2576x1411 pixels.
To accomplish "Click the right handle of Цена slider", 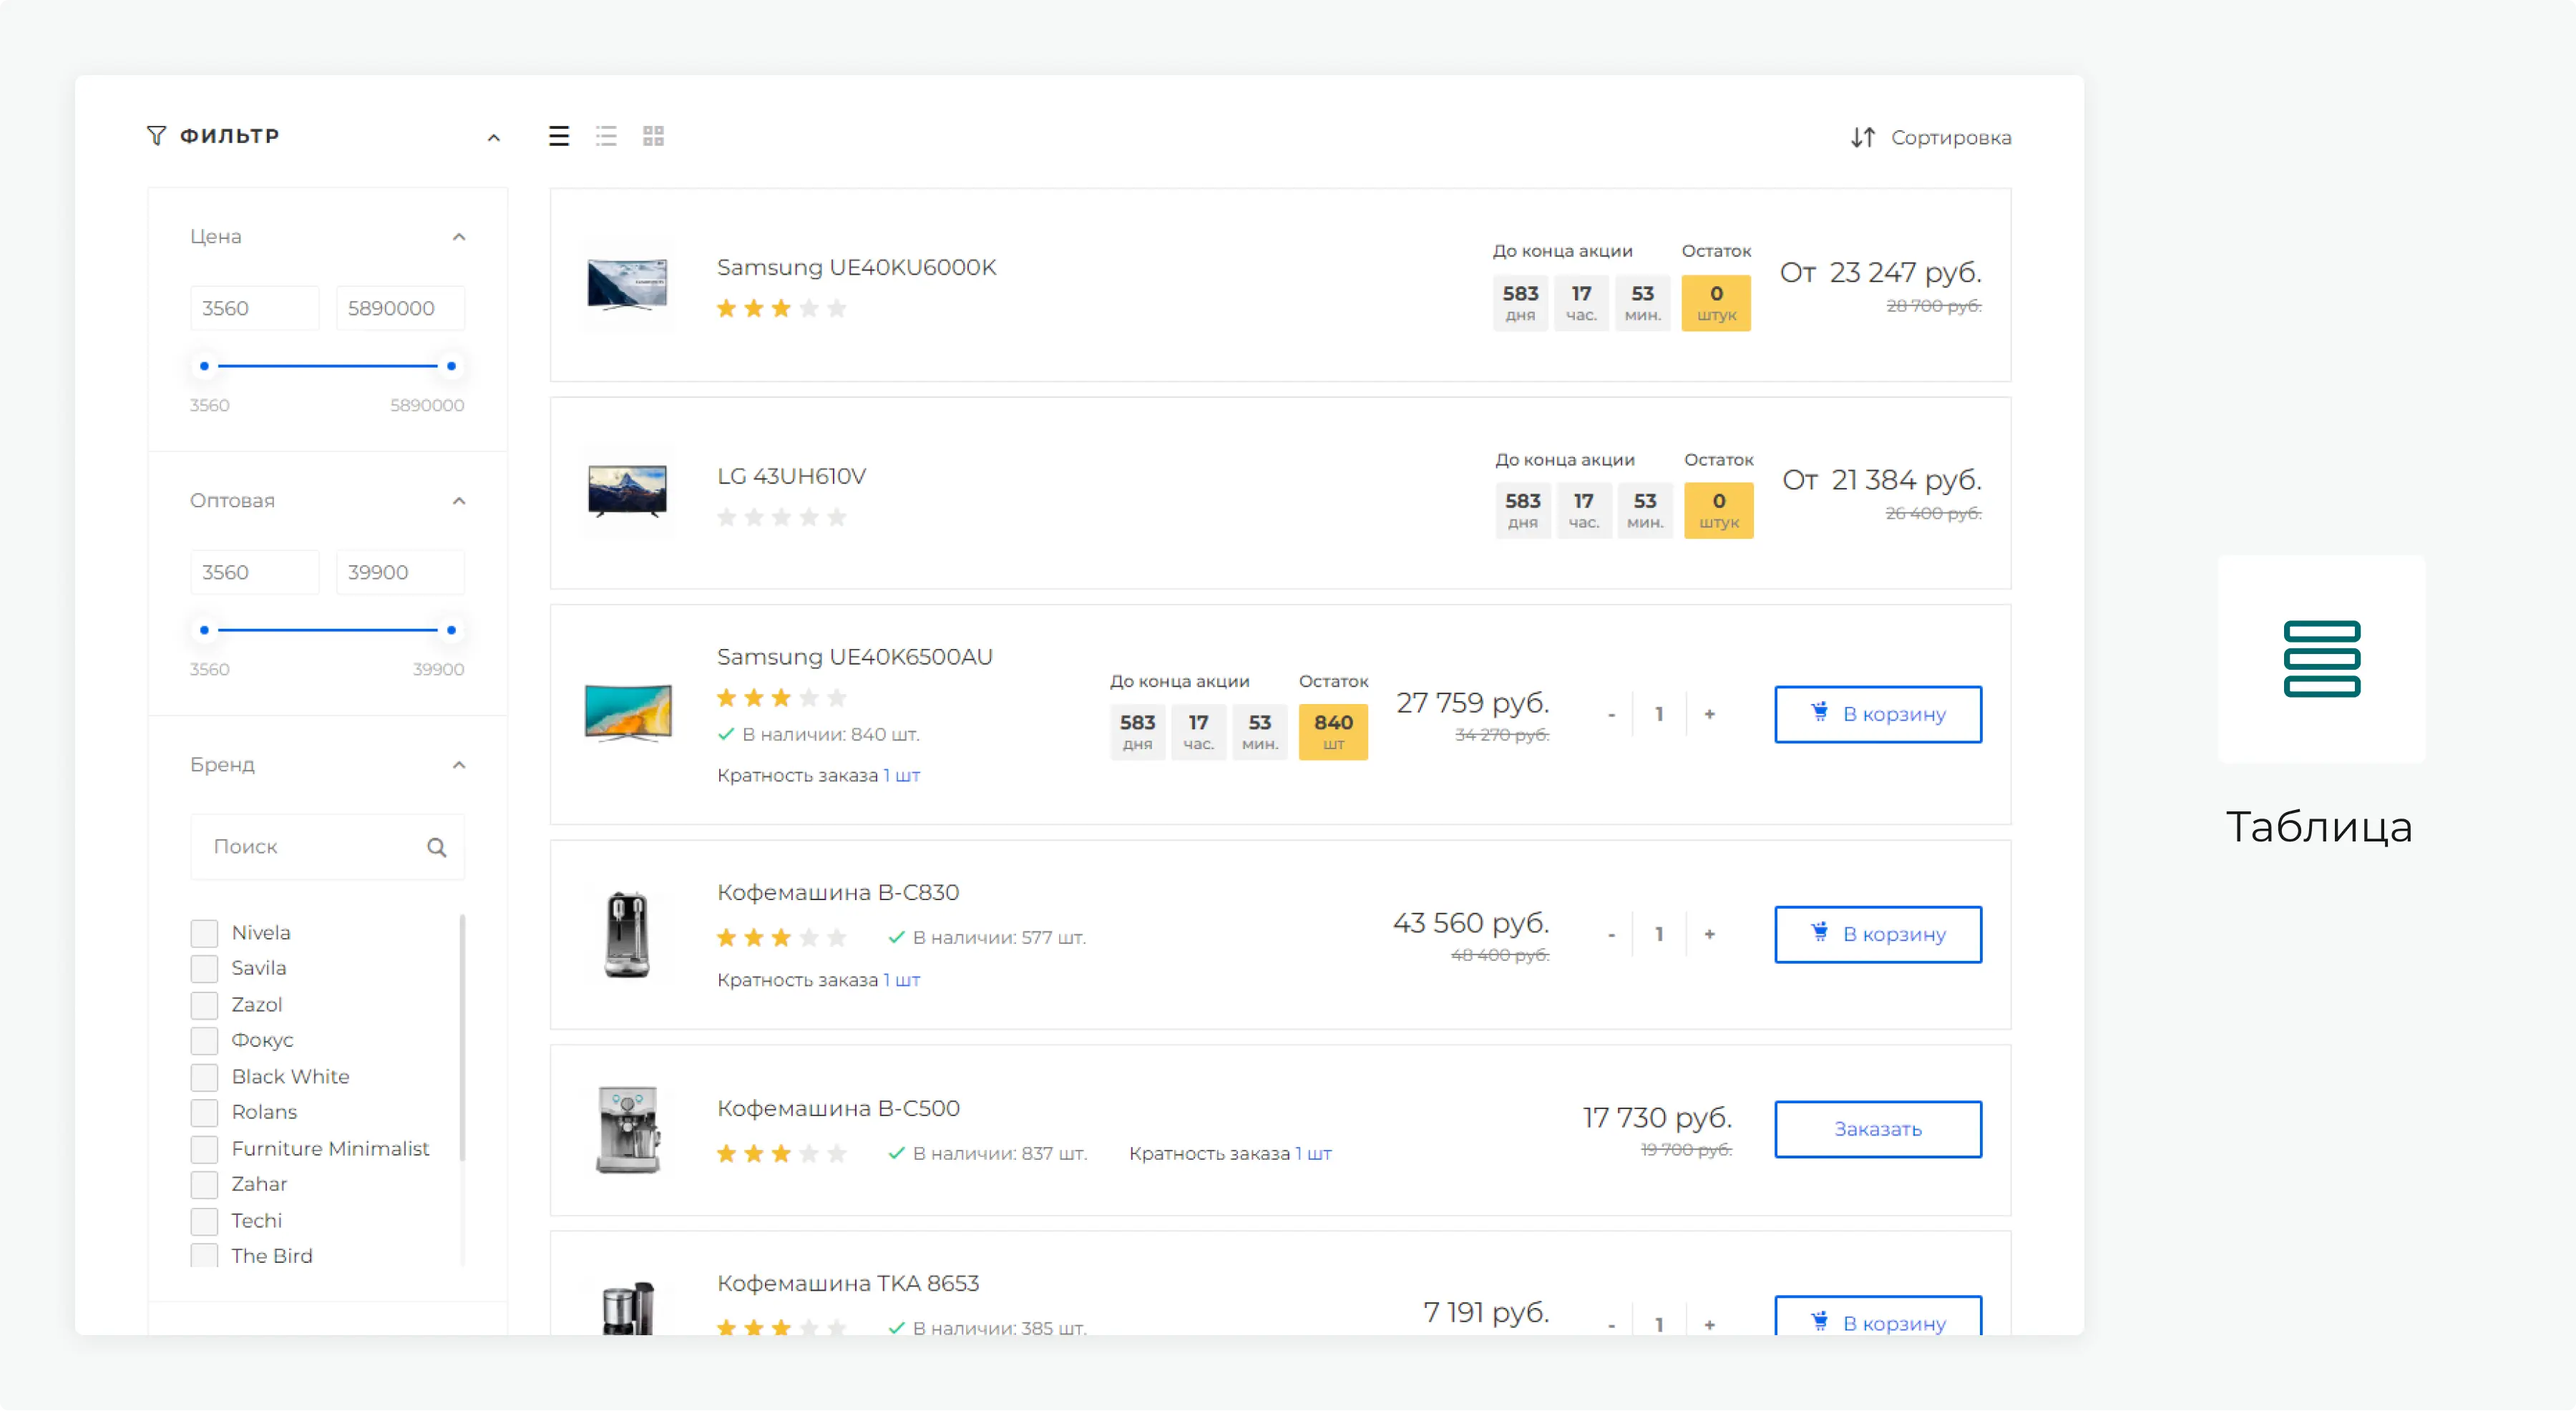I will (x=452, y=366).
